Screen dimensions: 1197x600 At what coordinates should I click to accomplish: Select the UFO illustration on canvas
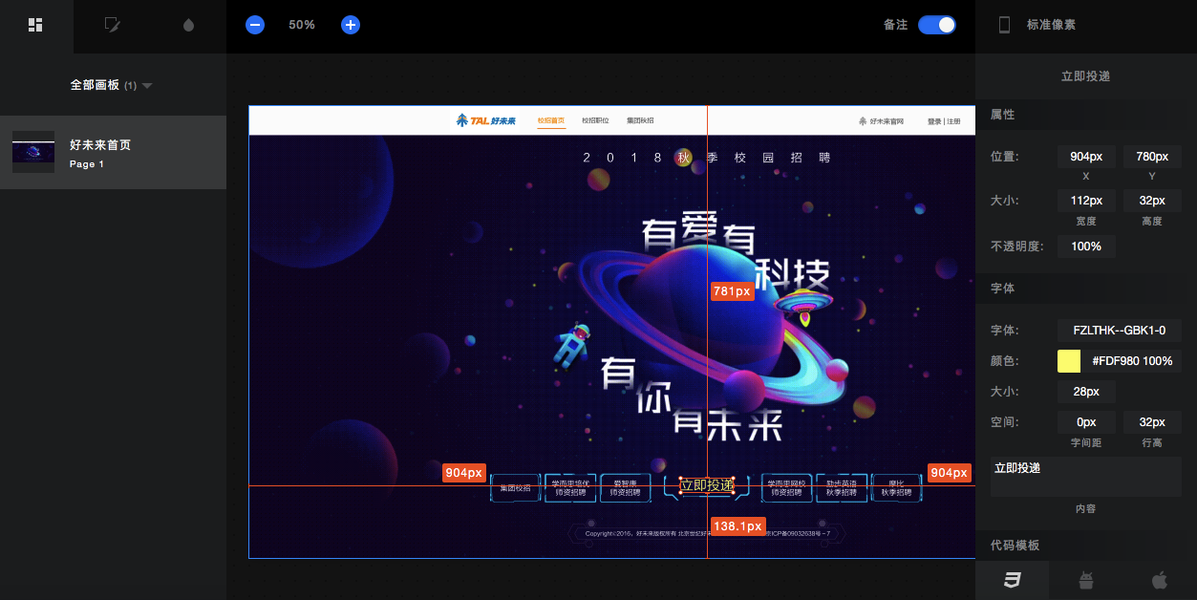tap(803, 305)
